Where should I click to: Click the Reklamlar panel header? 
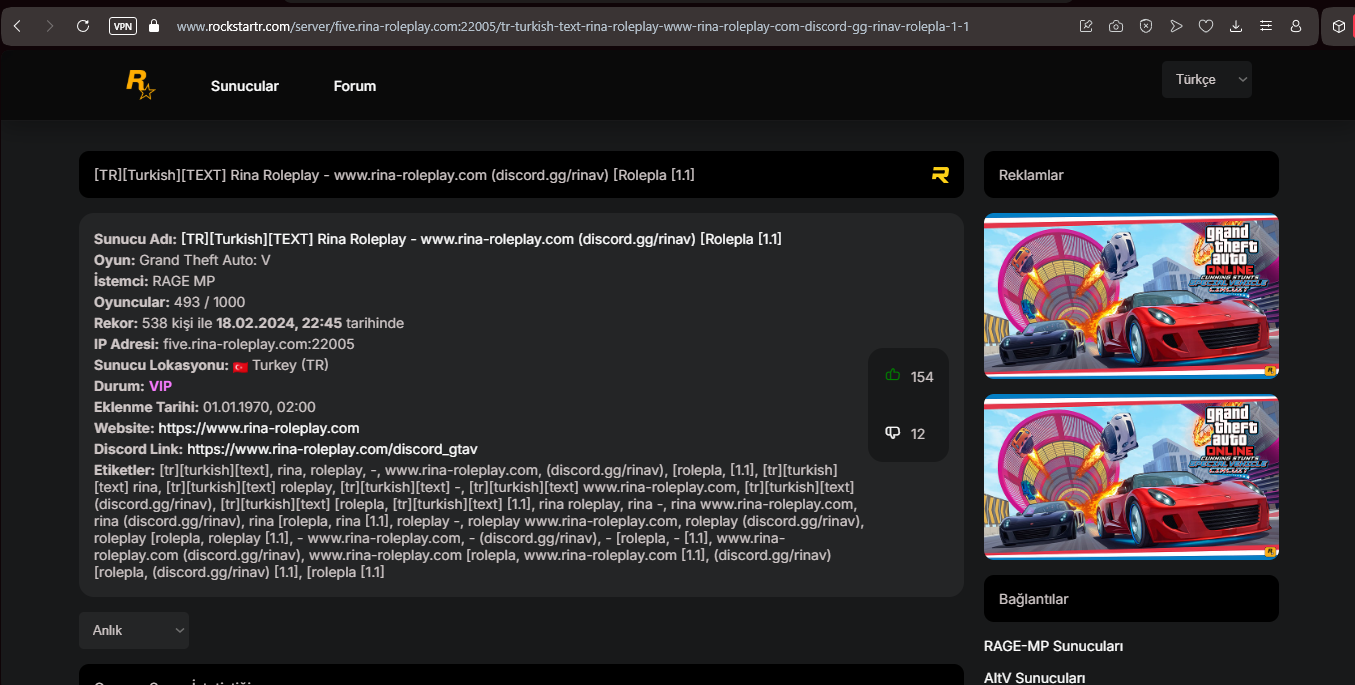click(x=1131, y=175)
